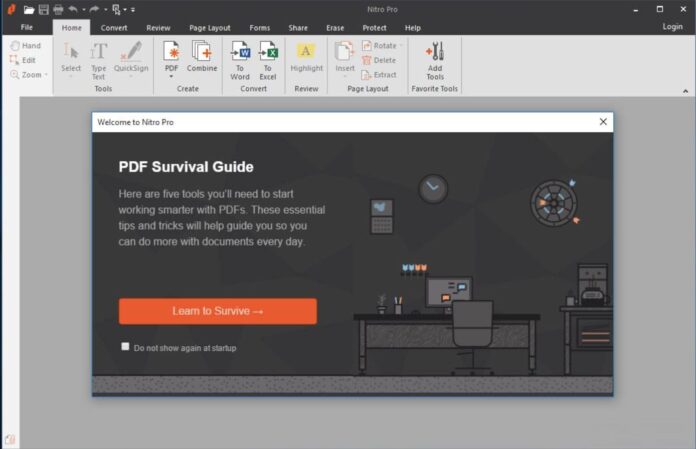This screenshot has width=696, height=449.
Task: Click the Login link
Action: 672,27
